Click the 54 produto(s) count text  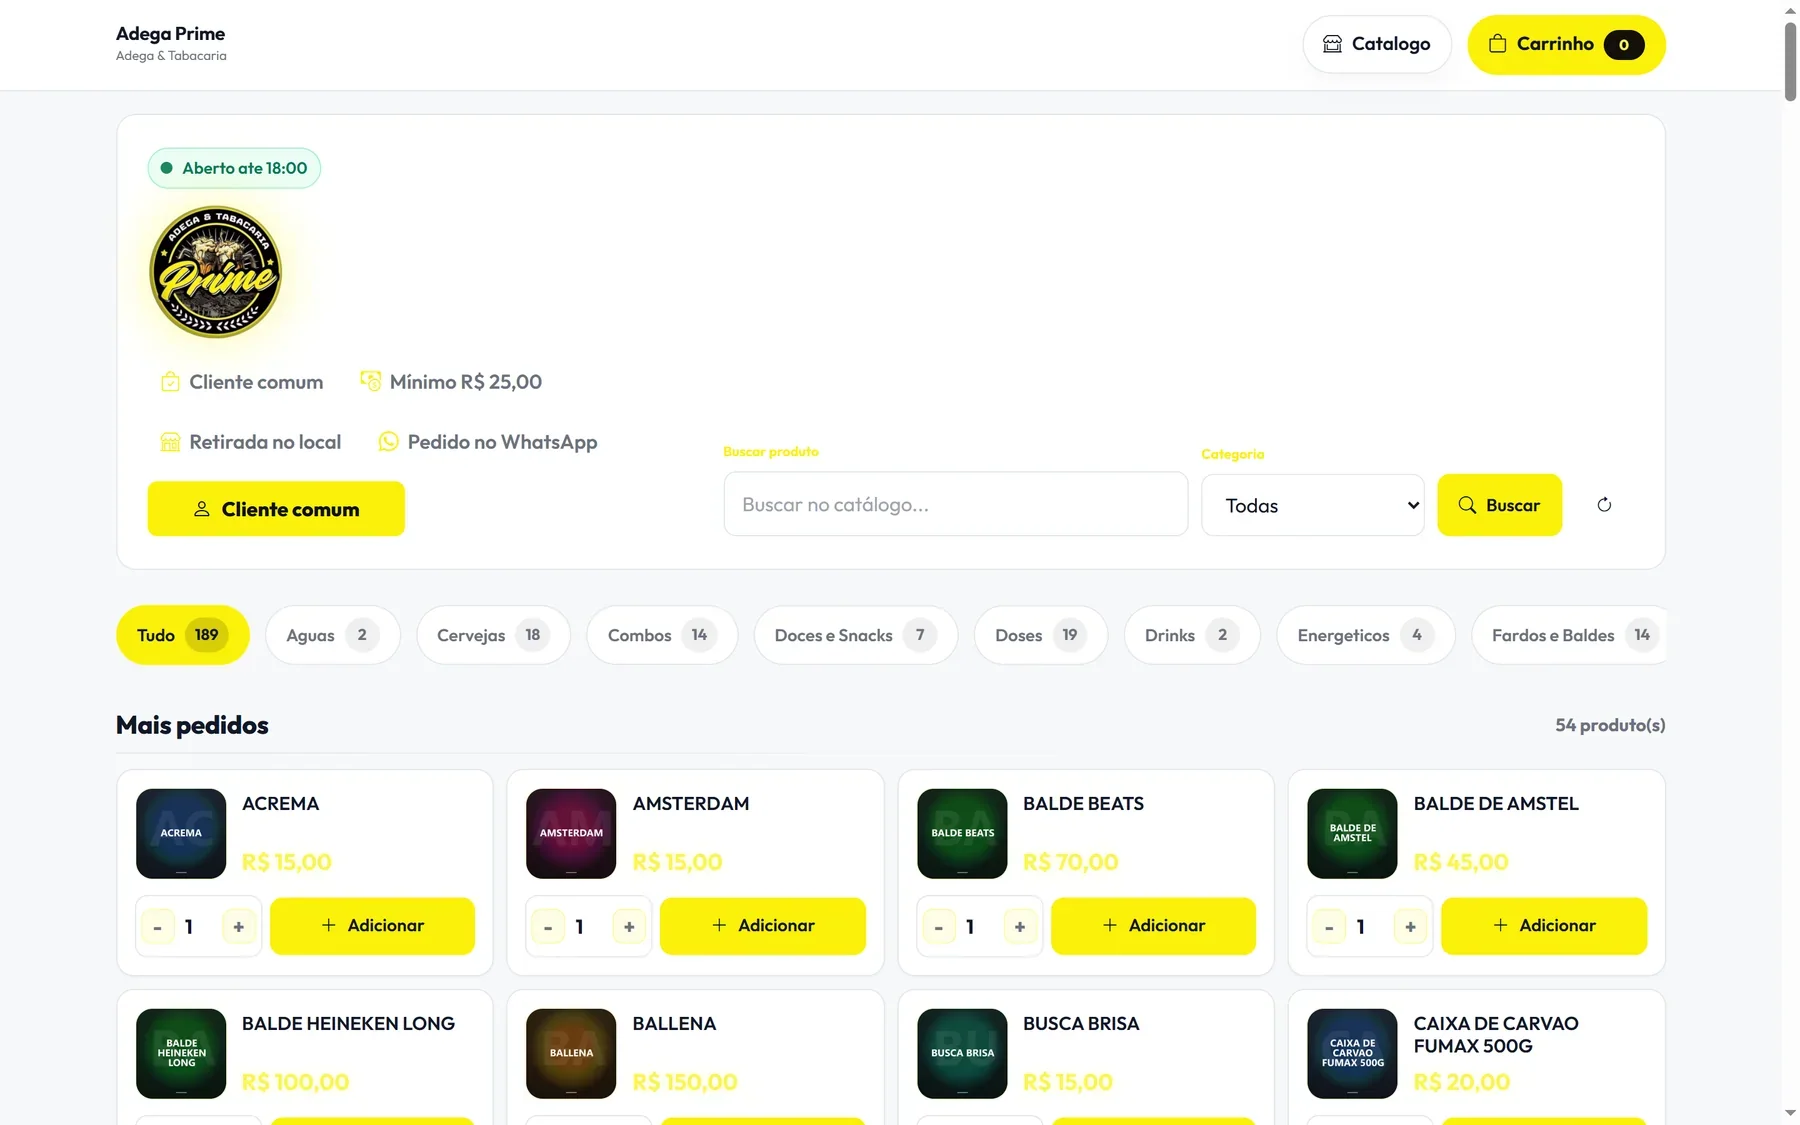click(x=1610, y=725)
